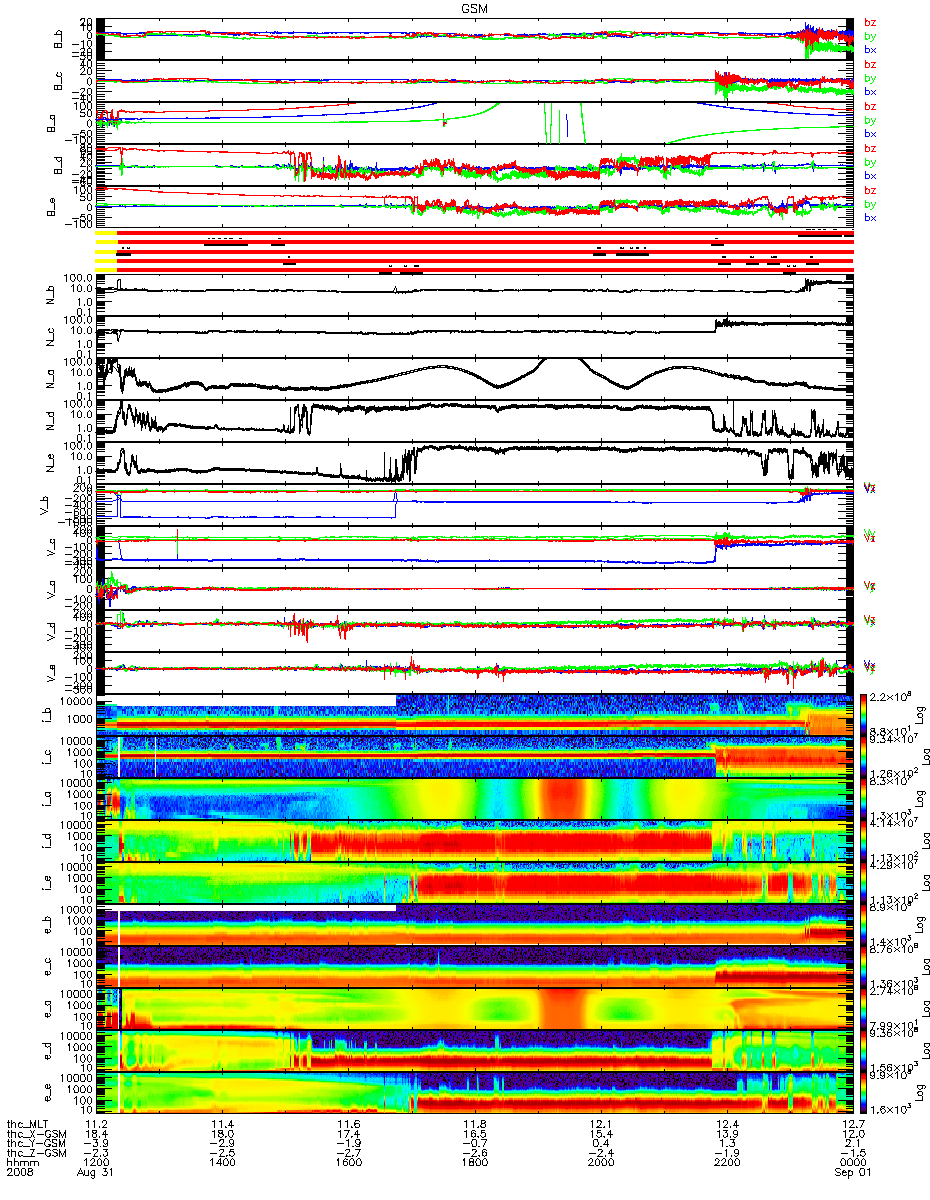Image resolution: width=930 pixels, height=1200 pixels.
Task: Click the blue bx legend of B_b panel
Action: click(x=870, y=49)
